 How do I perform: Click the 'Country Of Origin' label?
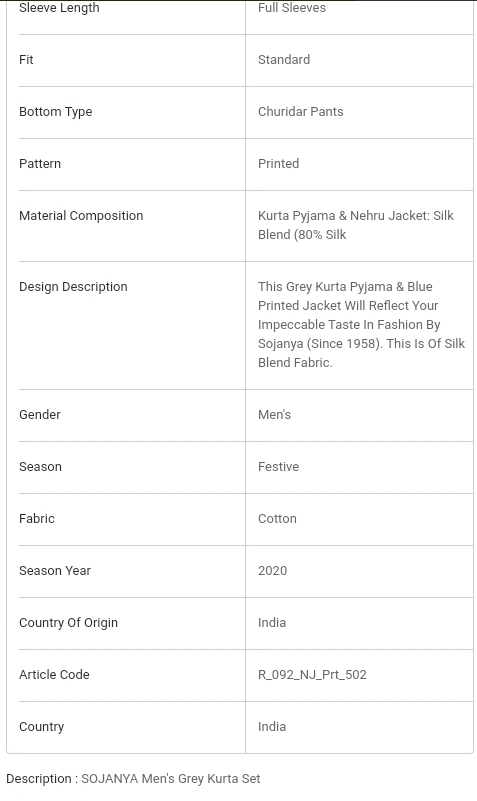point(68,623)
